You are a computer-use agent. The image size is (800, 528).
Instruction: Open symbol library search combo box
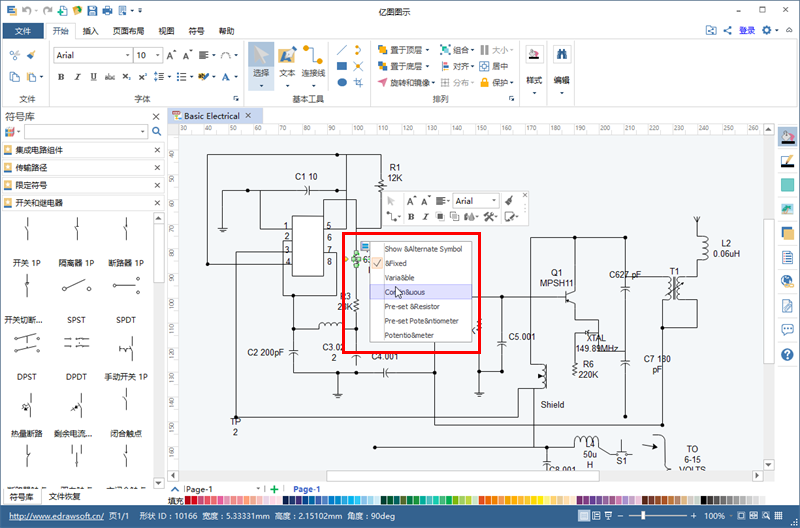(x=87, y=132)
